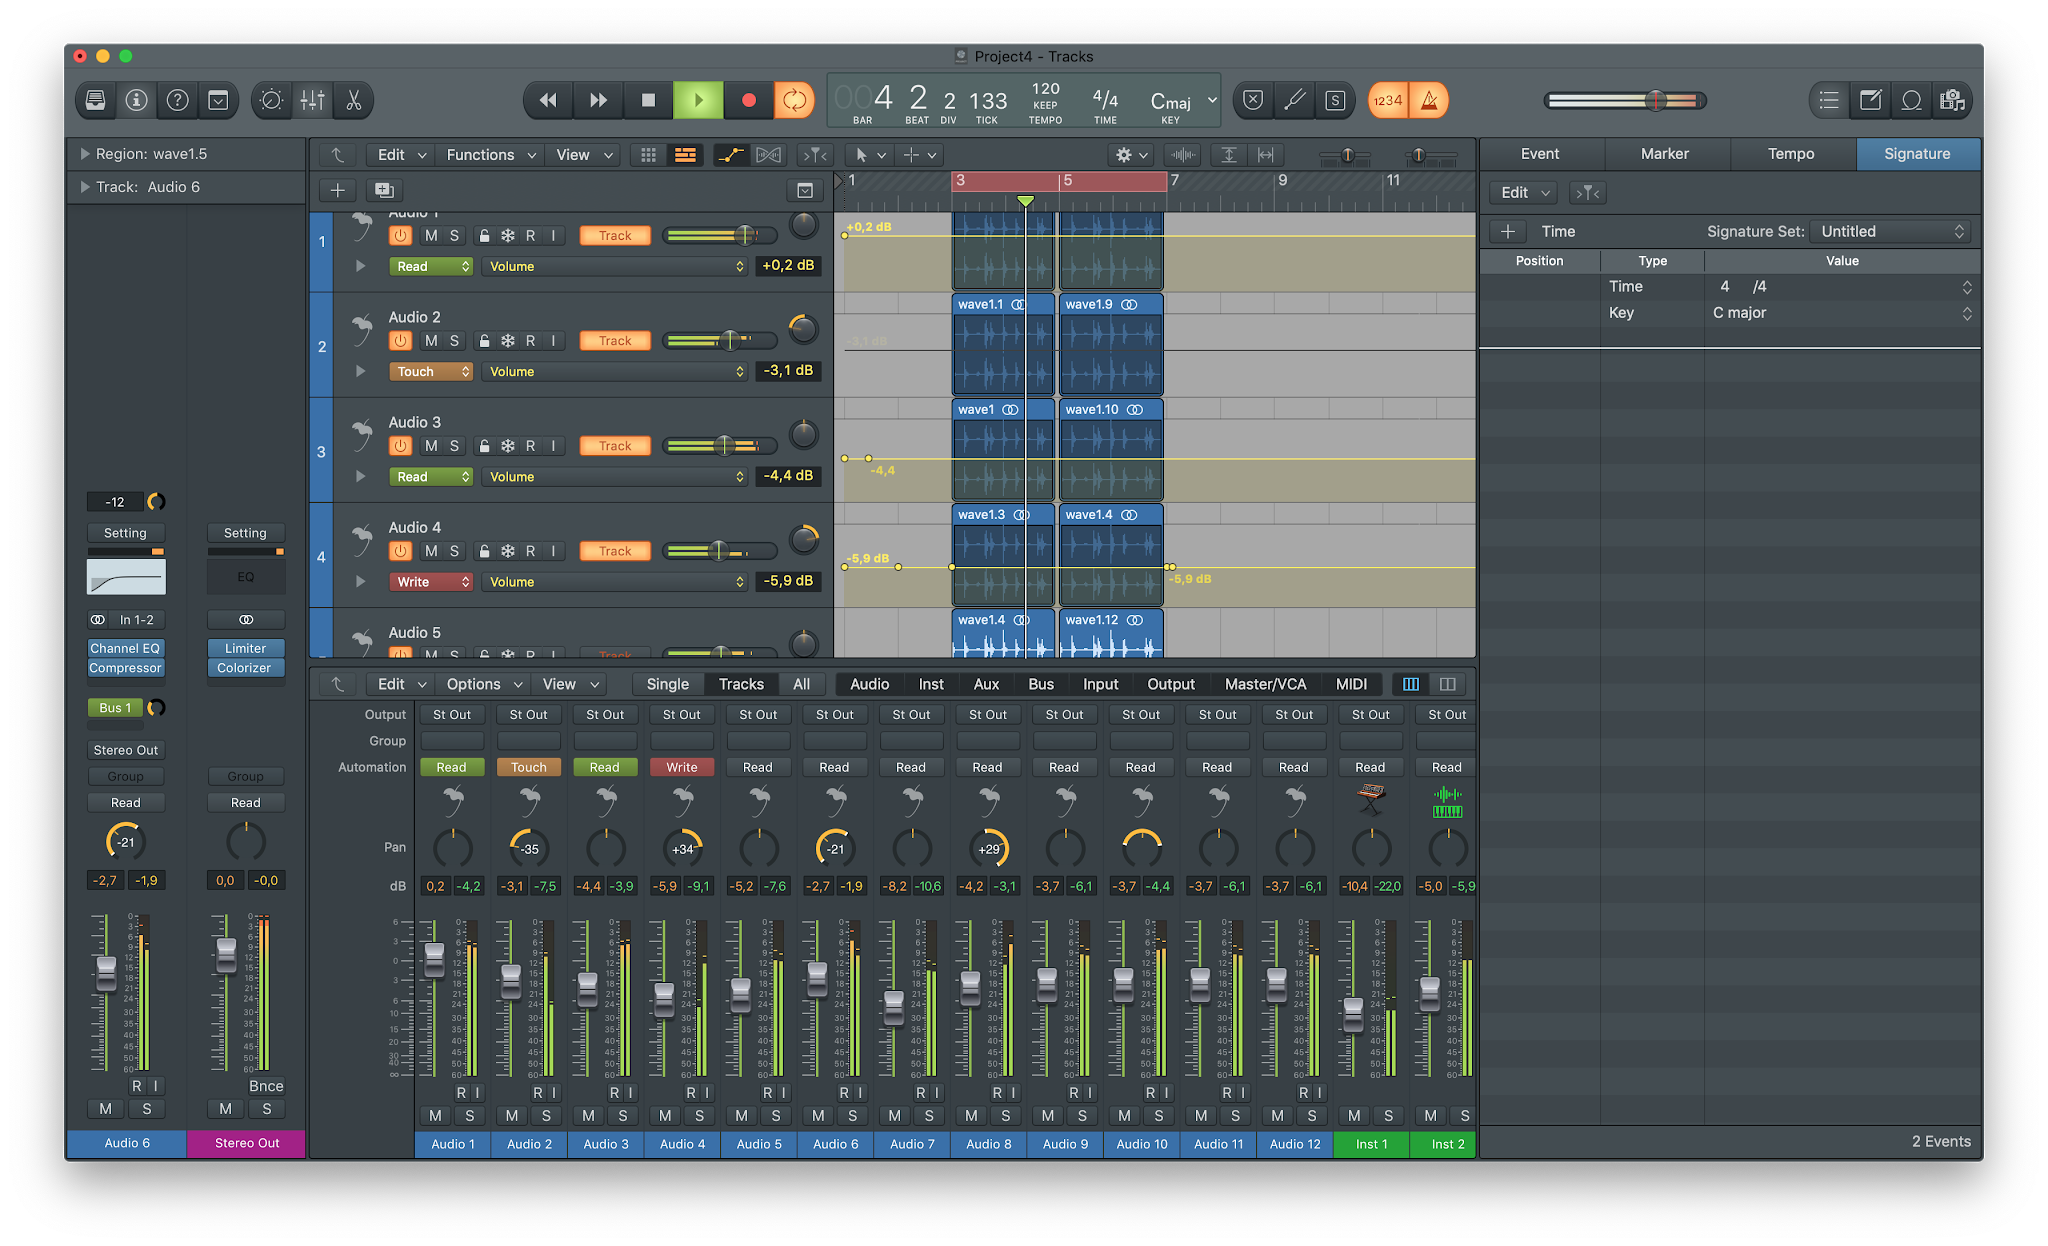Open the media Browsers icon
This screenshot has height=1246, width=2048.
click(x=1952, y=100)
